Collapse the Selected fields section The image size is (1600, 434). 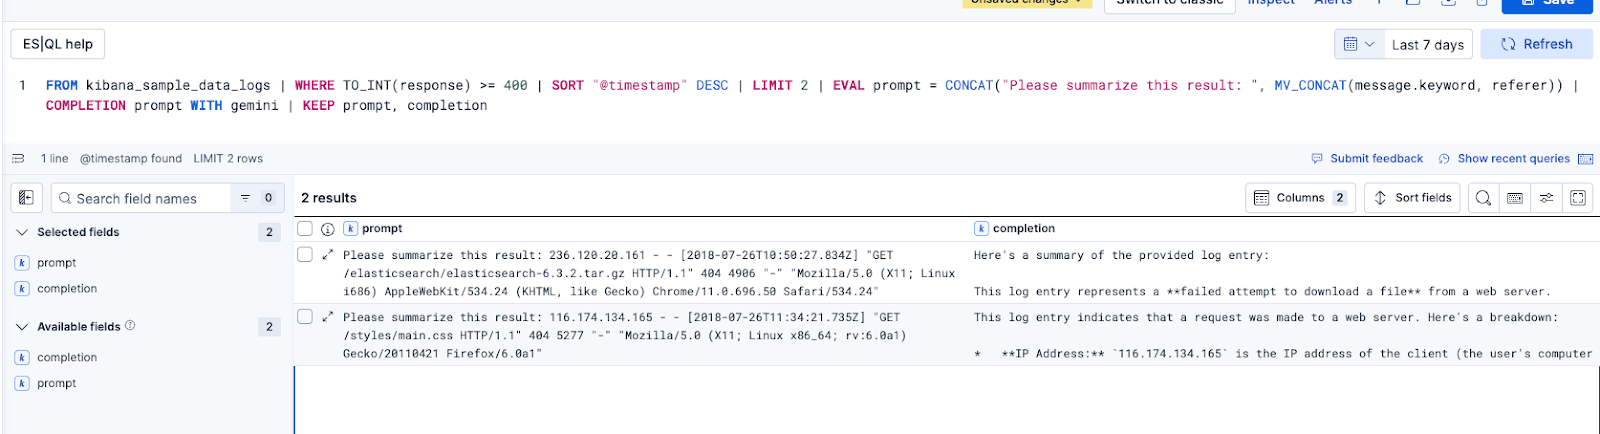[x=22, y=232]
